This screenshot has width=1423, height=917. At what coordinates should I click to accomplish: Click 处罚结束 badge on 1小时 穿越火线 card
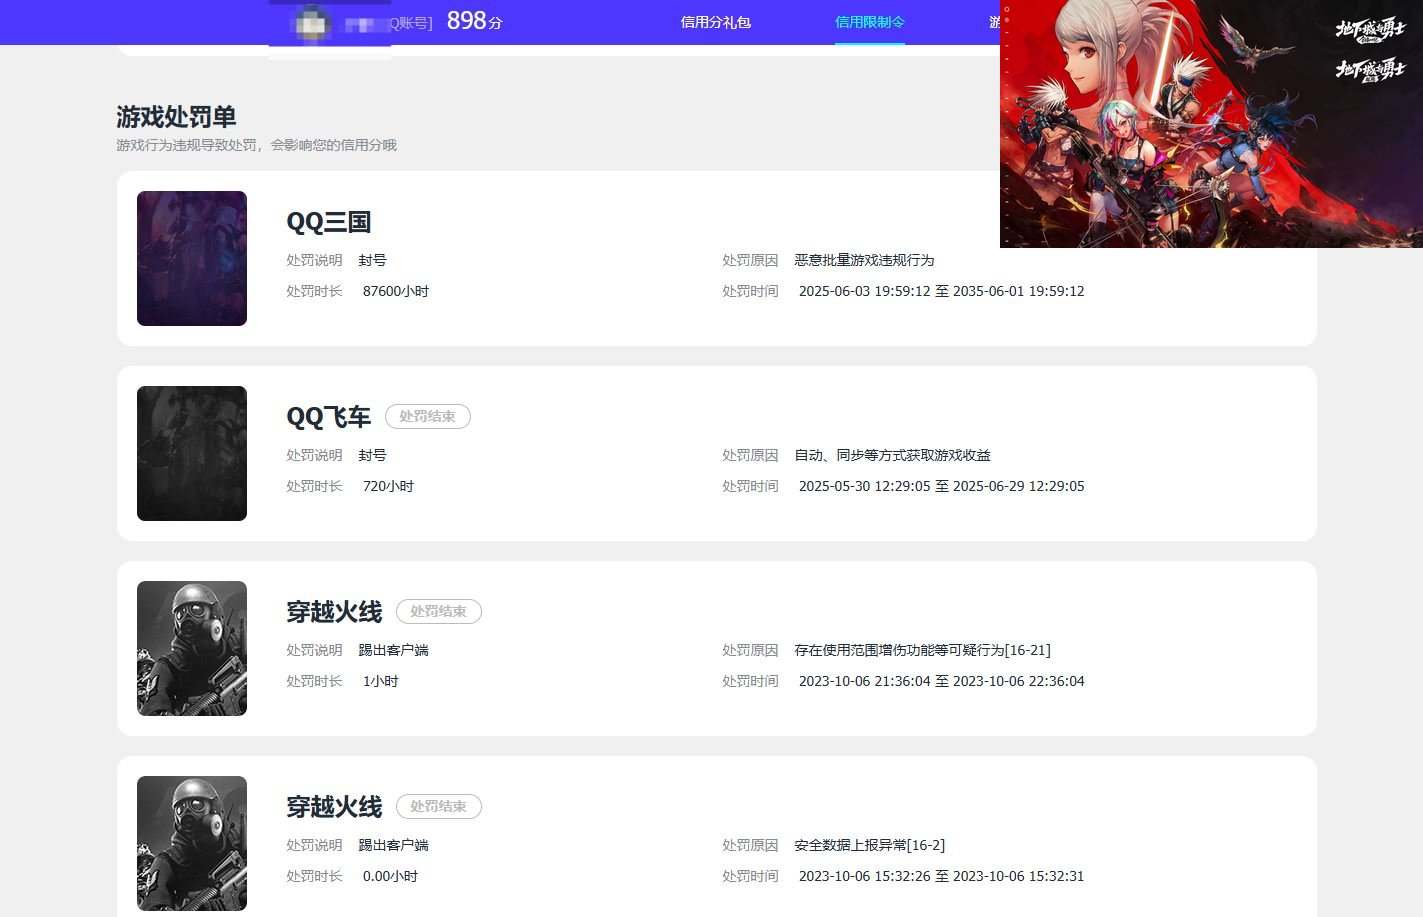point(439,612)
